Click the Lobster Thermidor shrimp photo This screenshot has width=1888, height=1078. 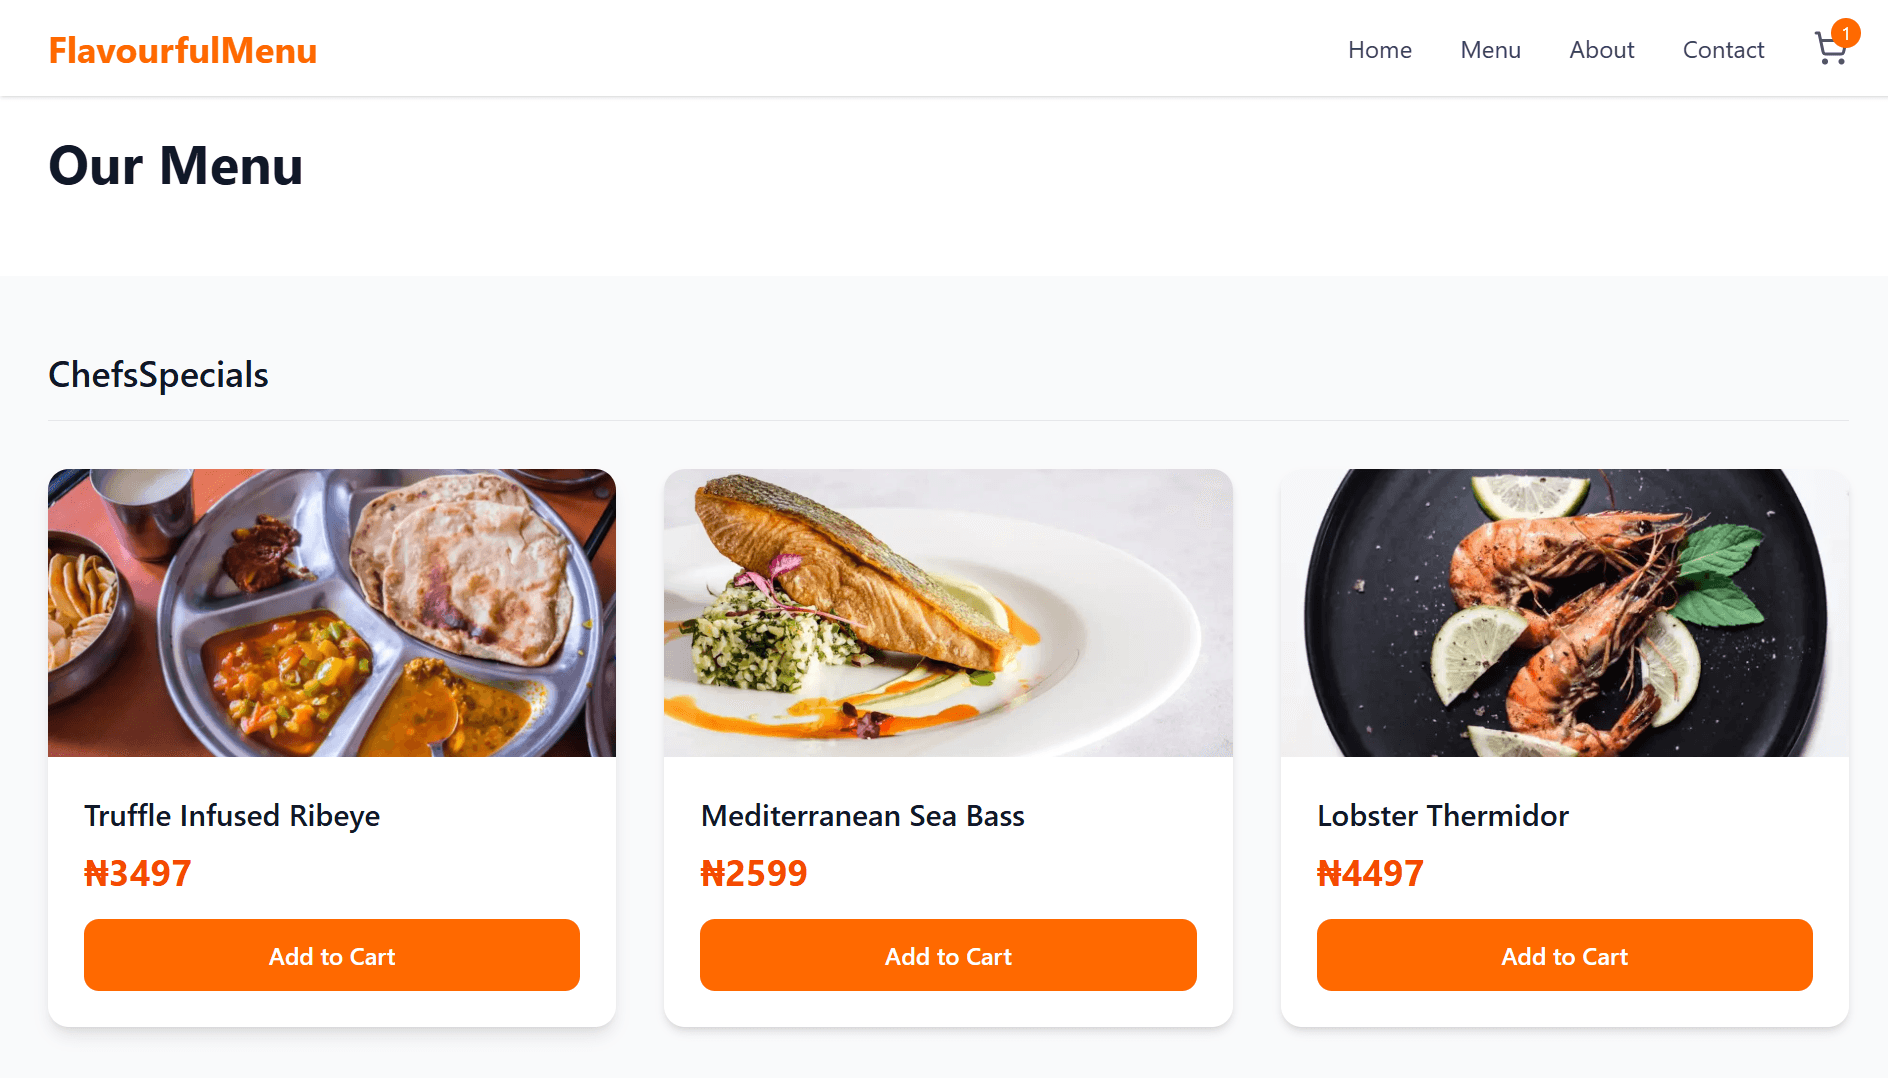1564,613
